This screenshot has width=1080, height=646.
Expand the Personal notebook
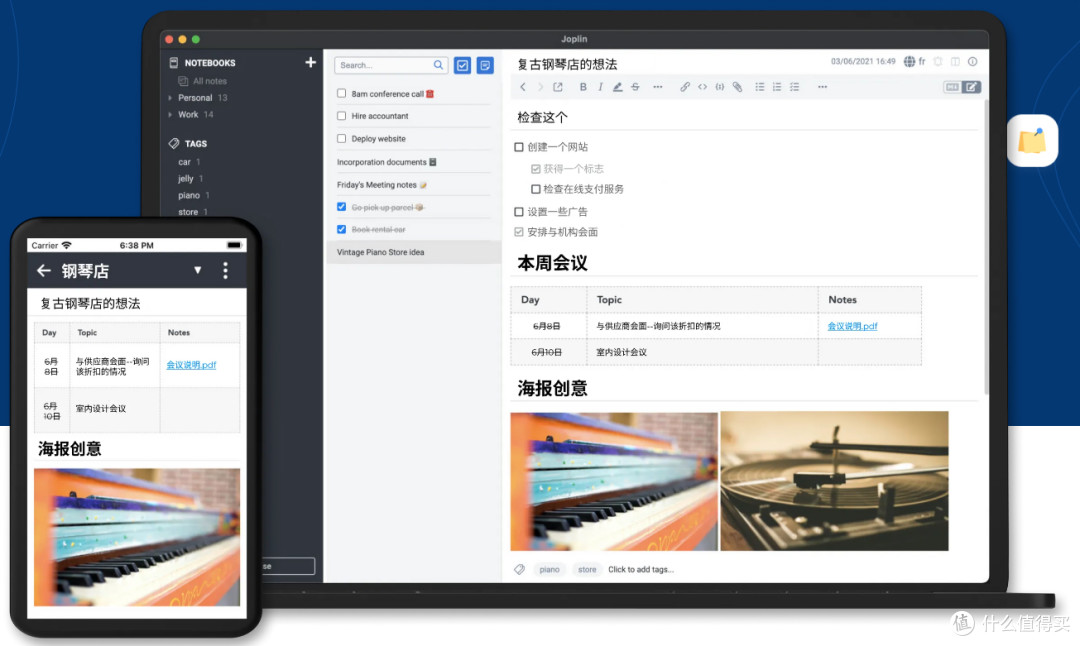pyautogui.click(x=170, y=98)
